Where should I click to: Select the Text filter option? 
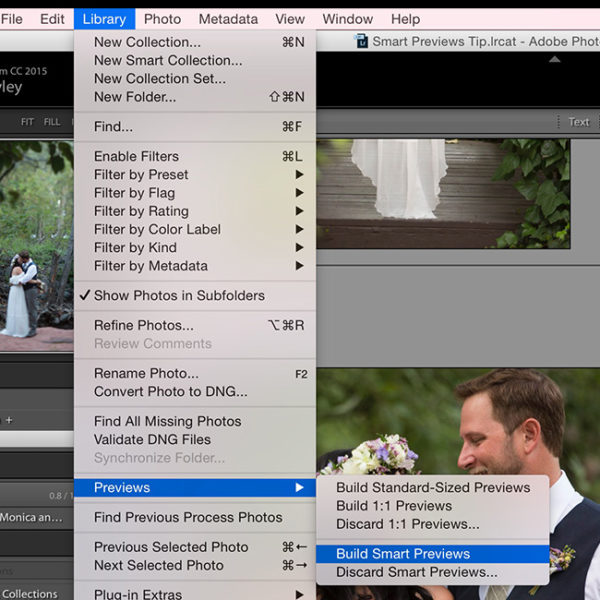(x=579, y=122)
